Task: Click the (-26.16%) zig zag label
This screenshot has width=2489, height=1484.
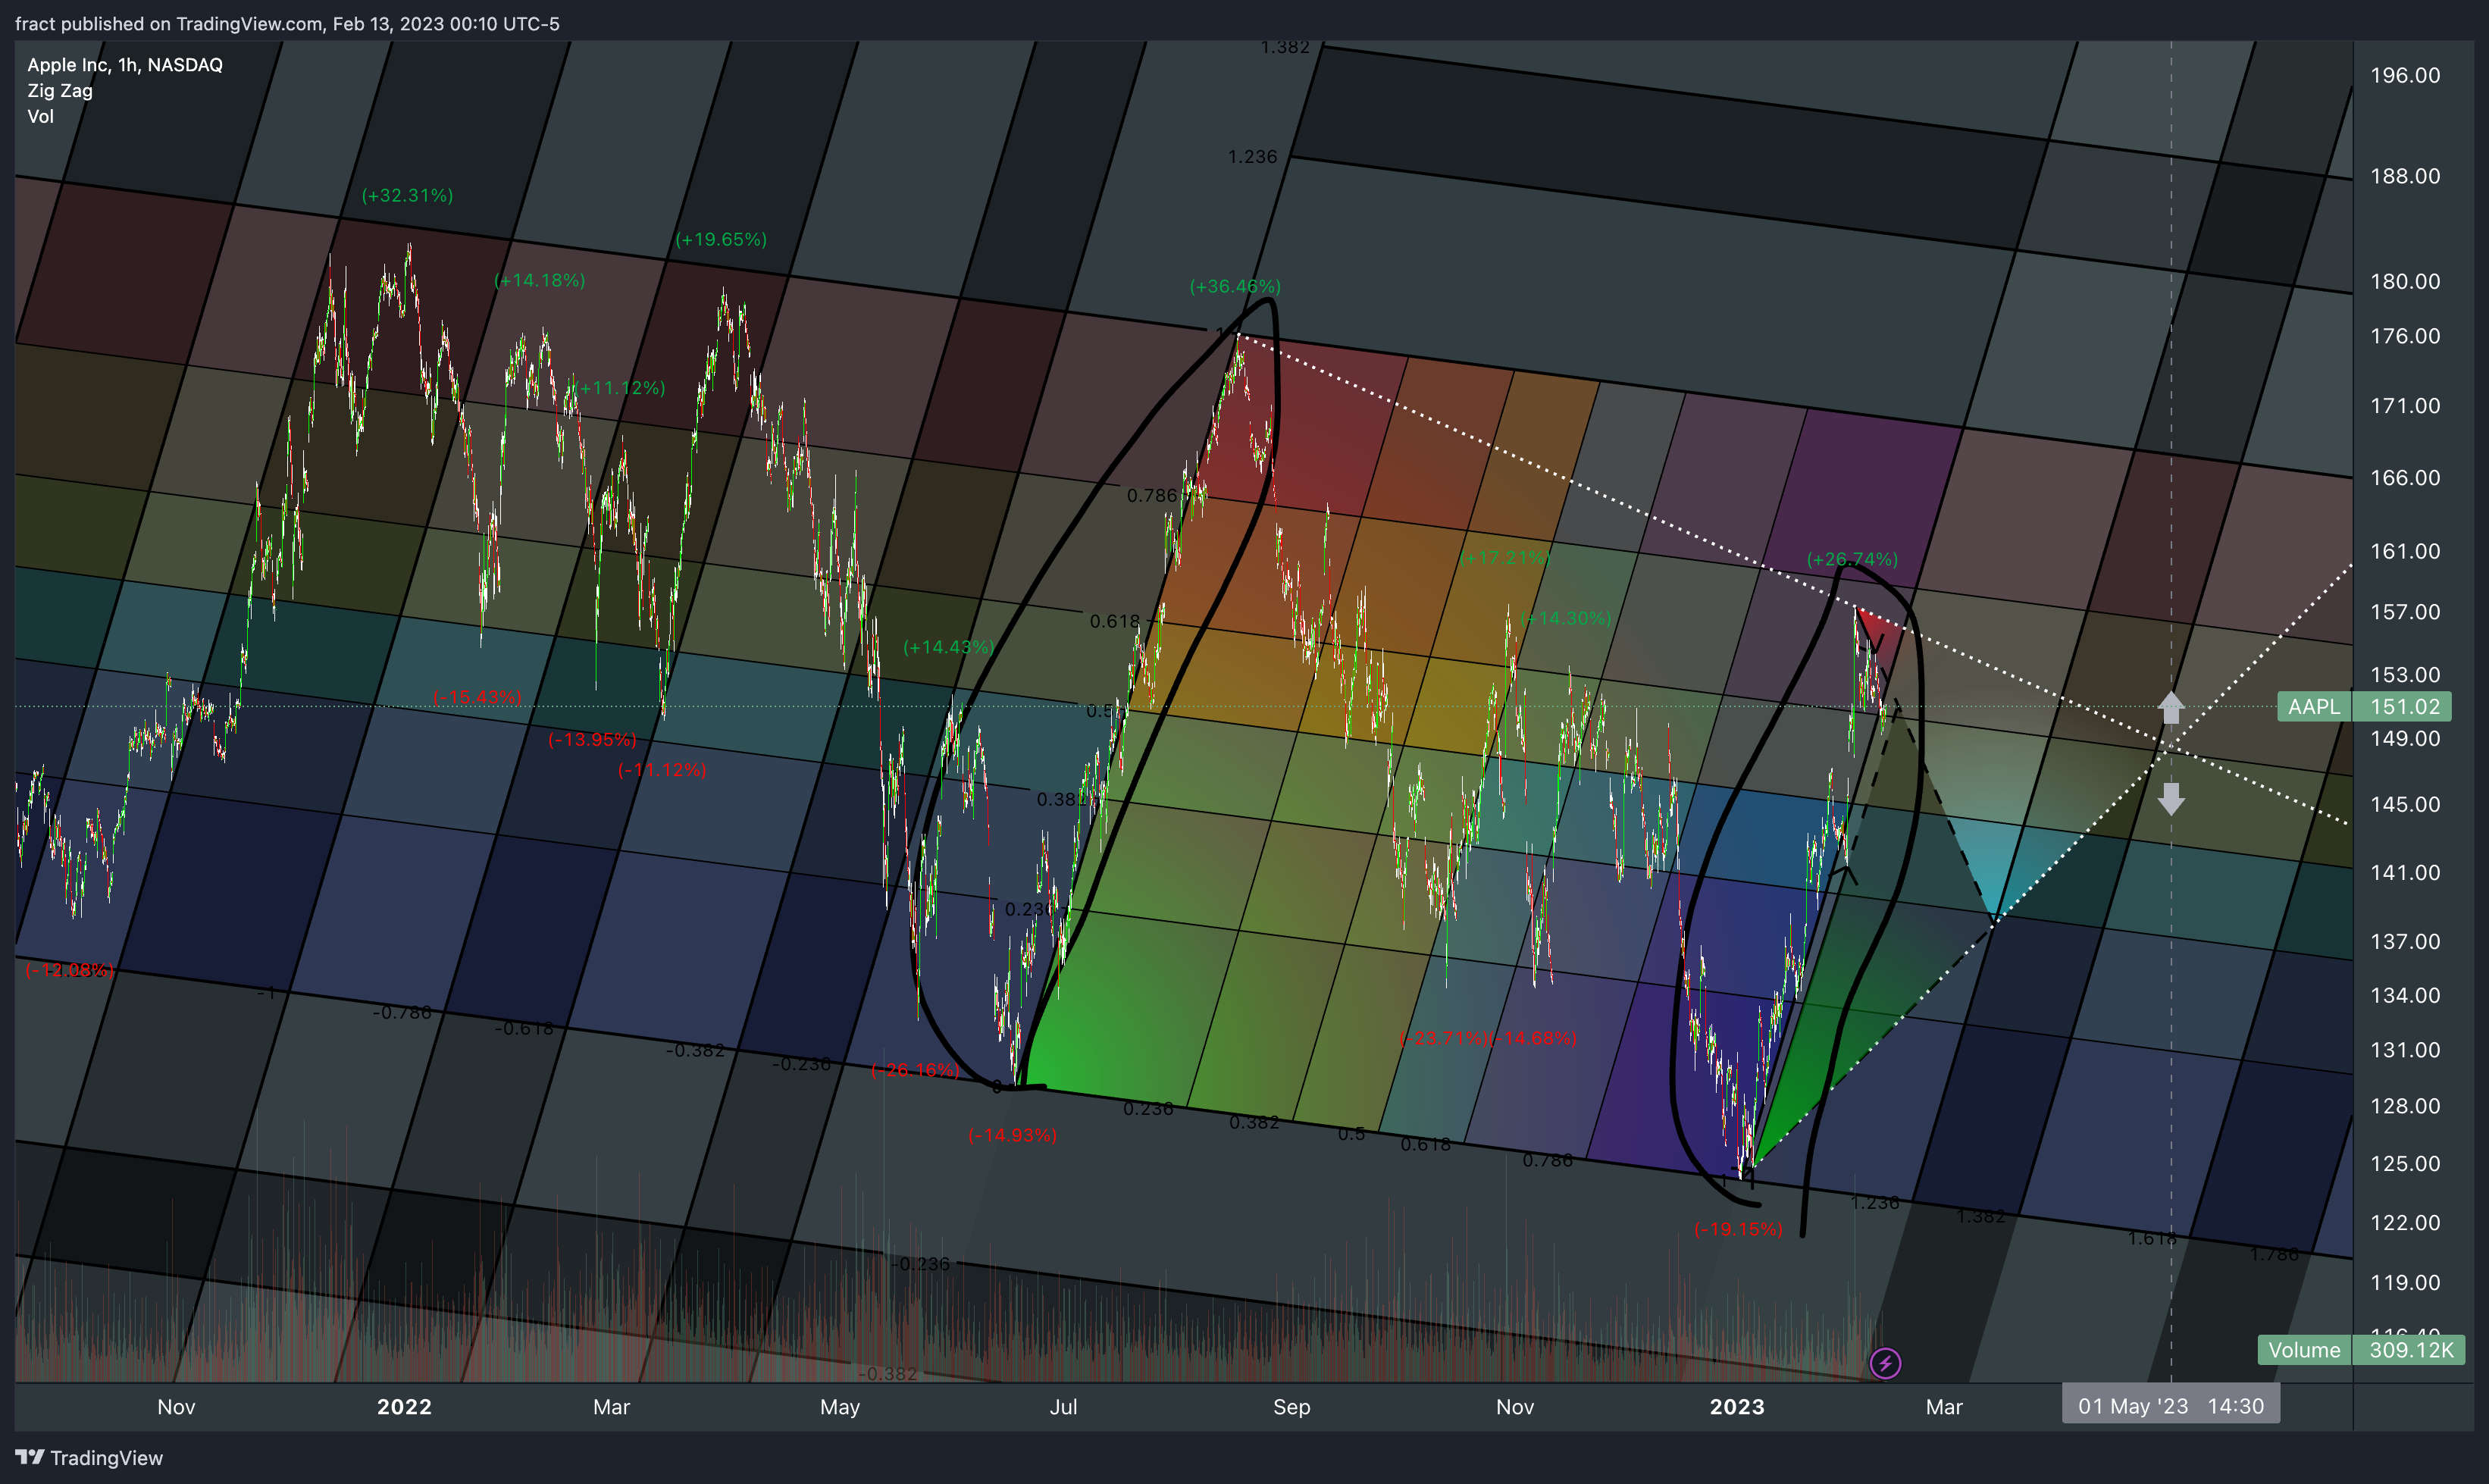Action: click(915, 1070)
